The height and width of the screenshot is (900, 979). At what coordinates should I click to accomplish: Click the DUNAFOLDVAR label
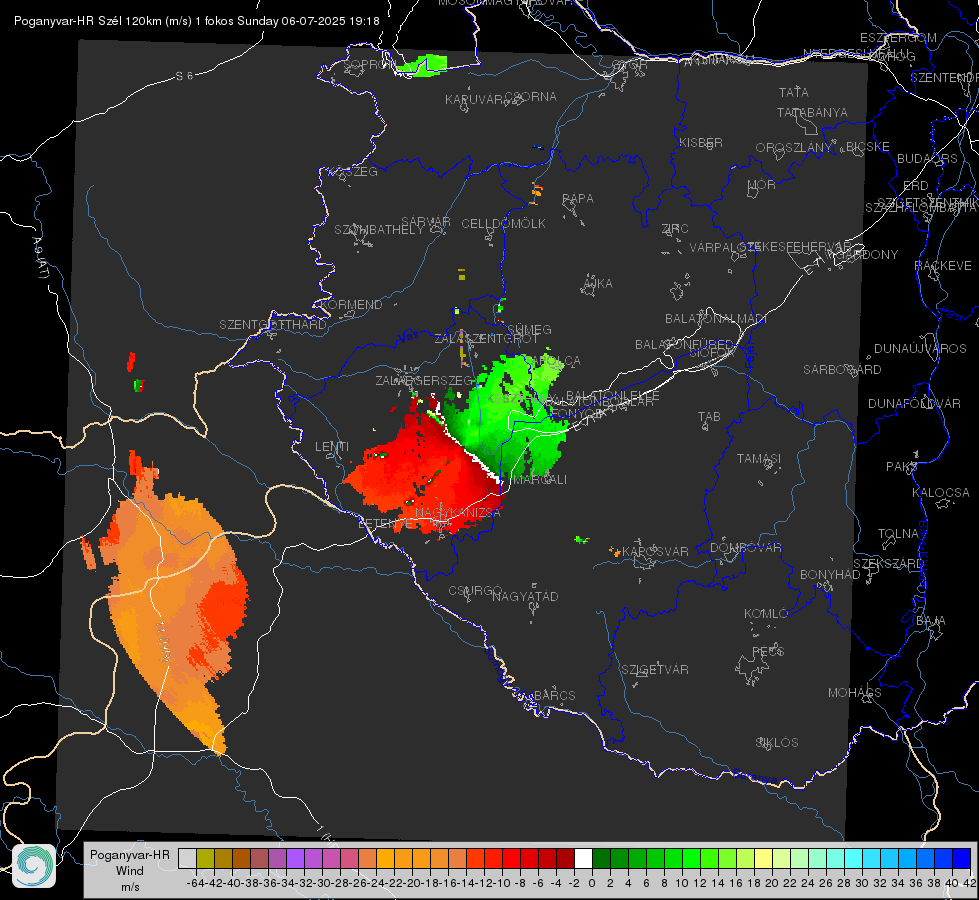click(x=914, y=403)
